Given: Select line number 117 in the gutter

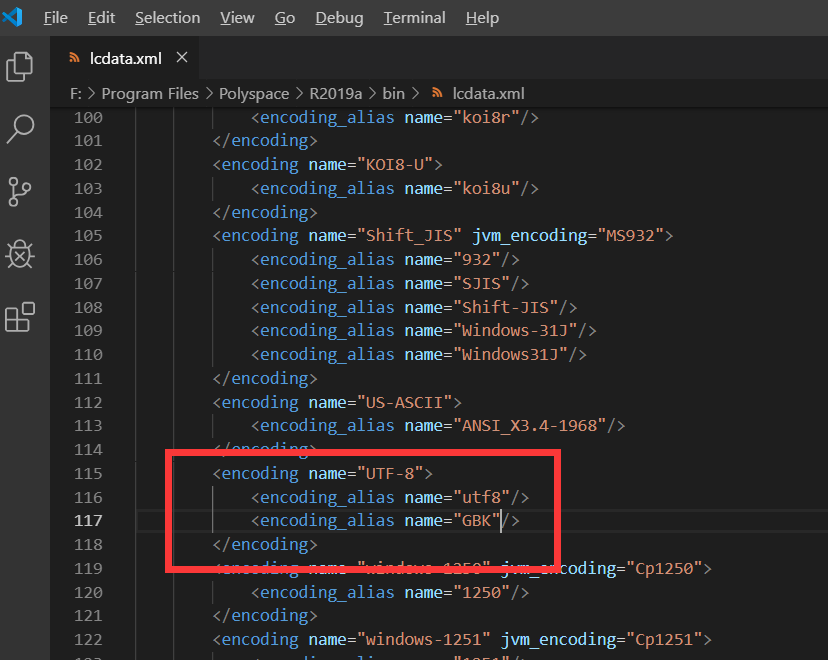Looking at the screenshot, I should pyautogui.click(x=88, y=520).
